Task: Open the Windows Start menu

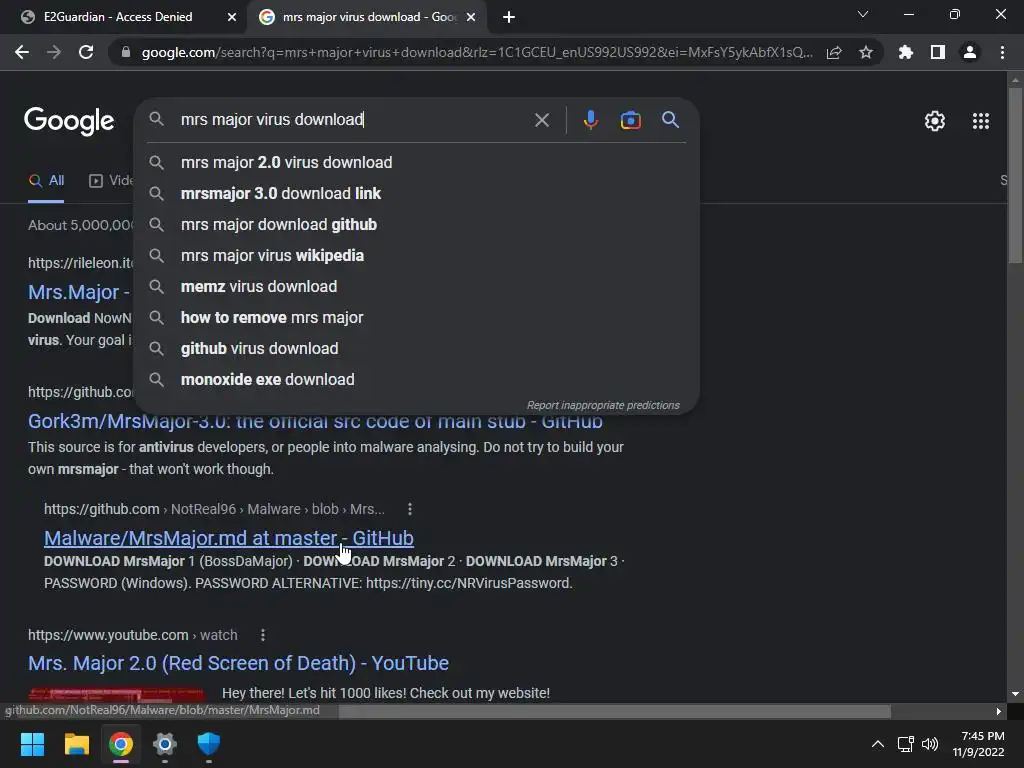Action: click(32, 744)
